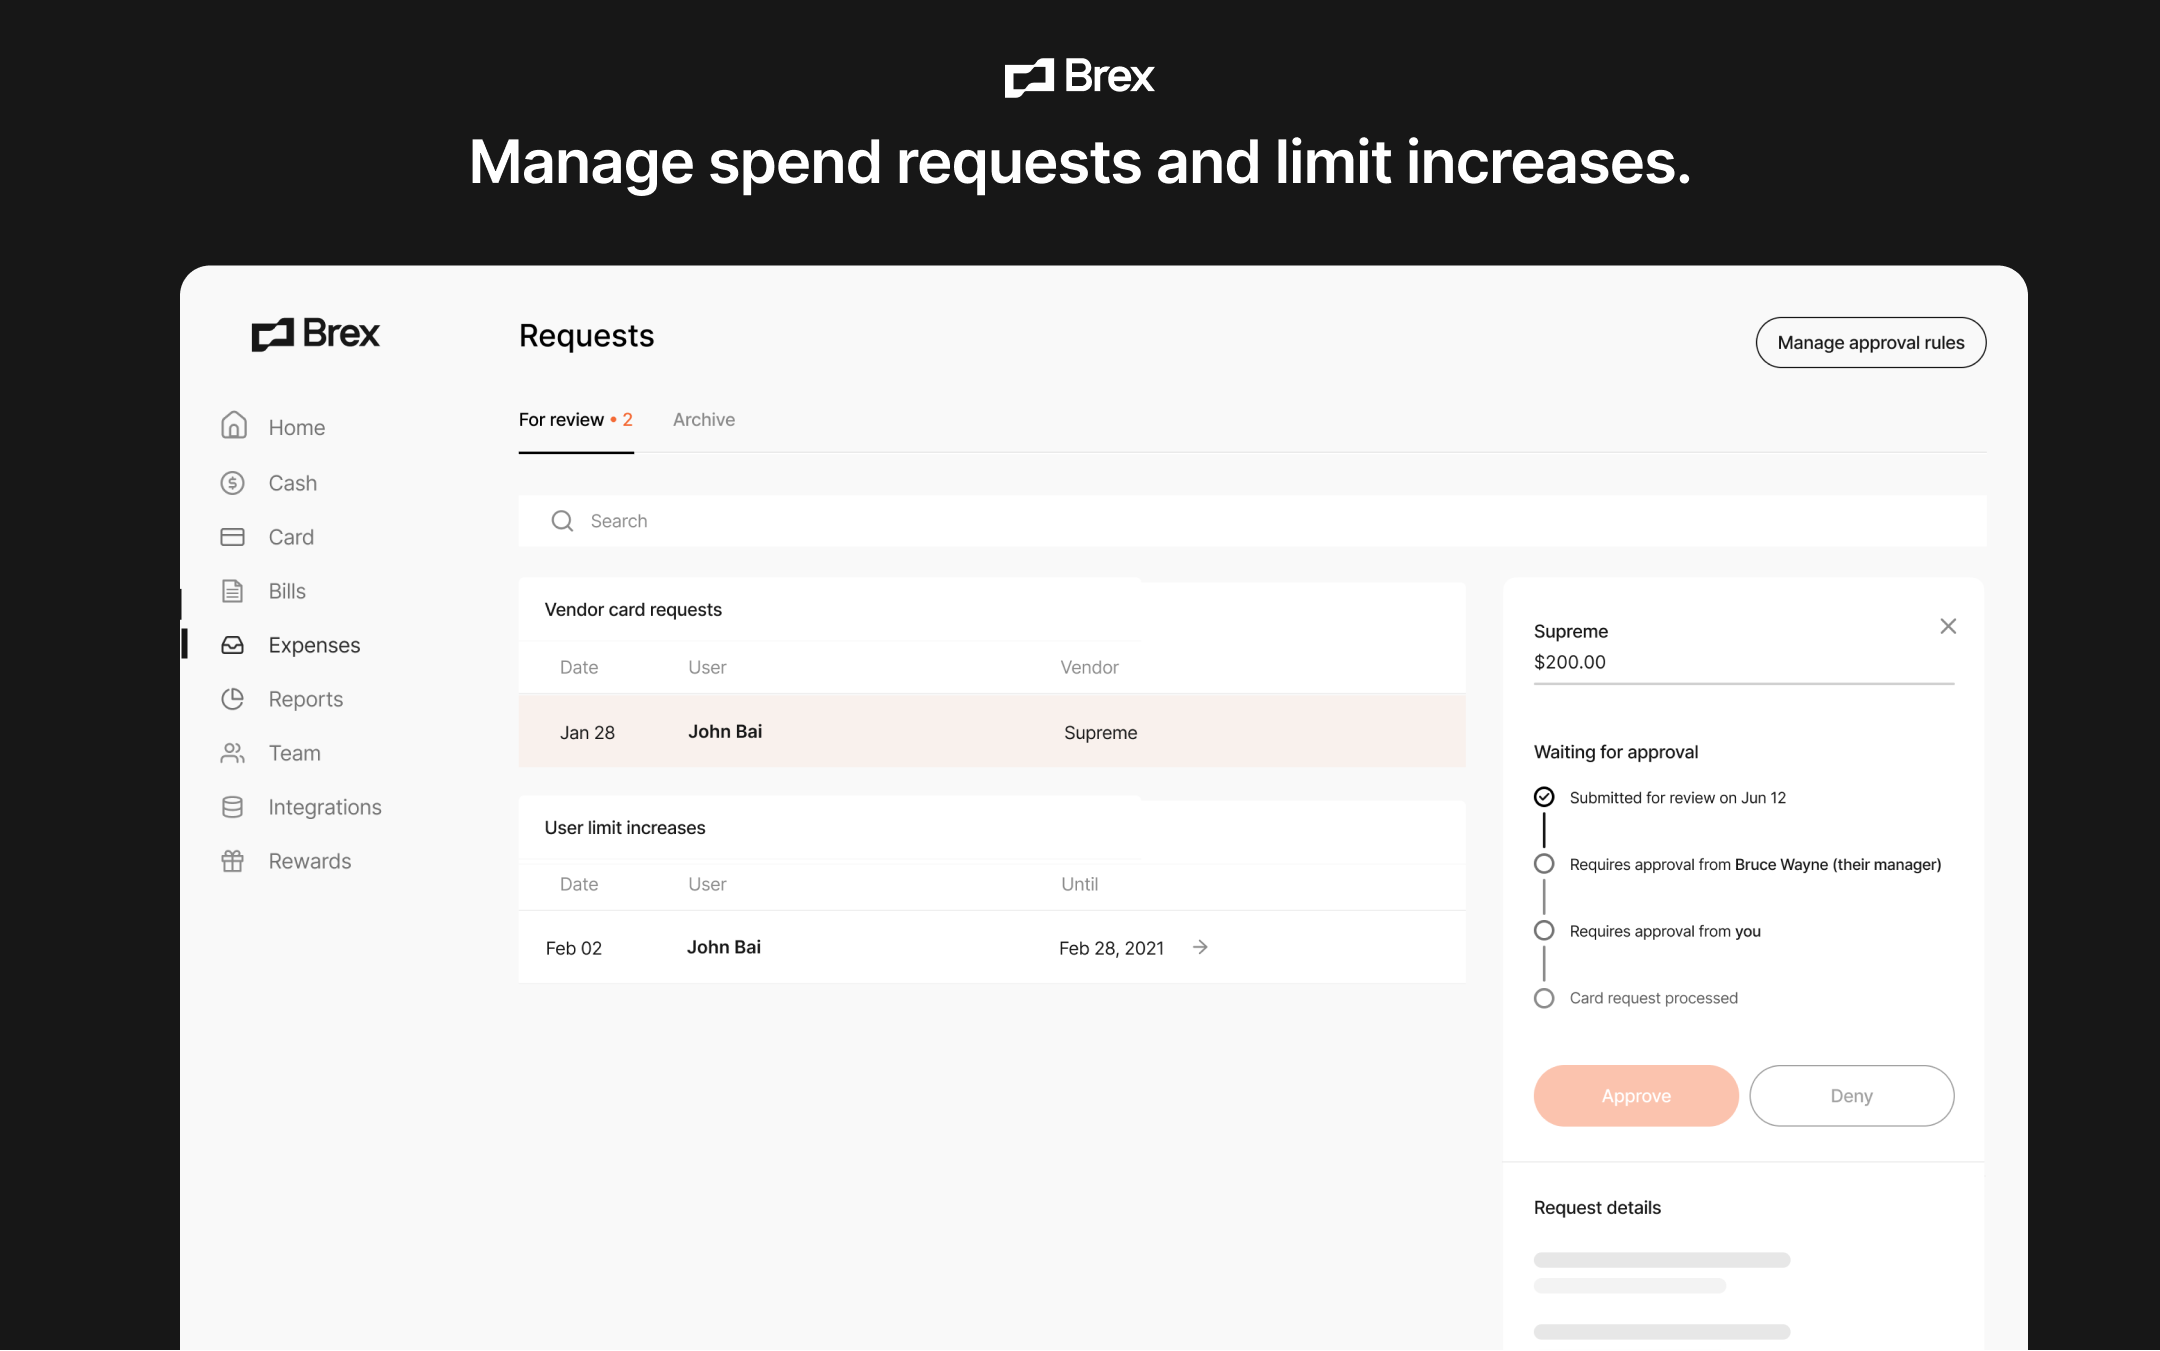Click the Manage approval rules button
Image resolution: width=2160 pixels, height=1351 pixels.
(x=1870, y=342)
